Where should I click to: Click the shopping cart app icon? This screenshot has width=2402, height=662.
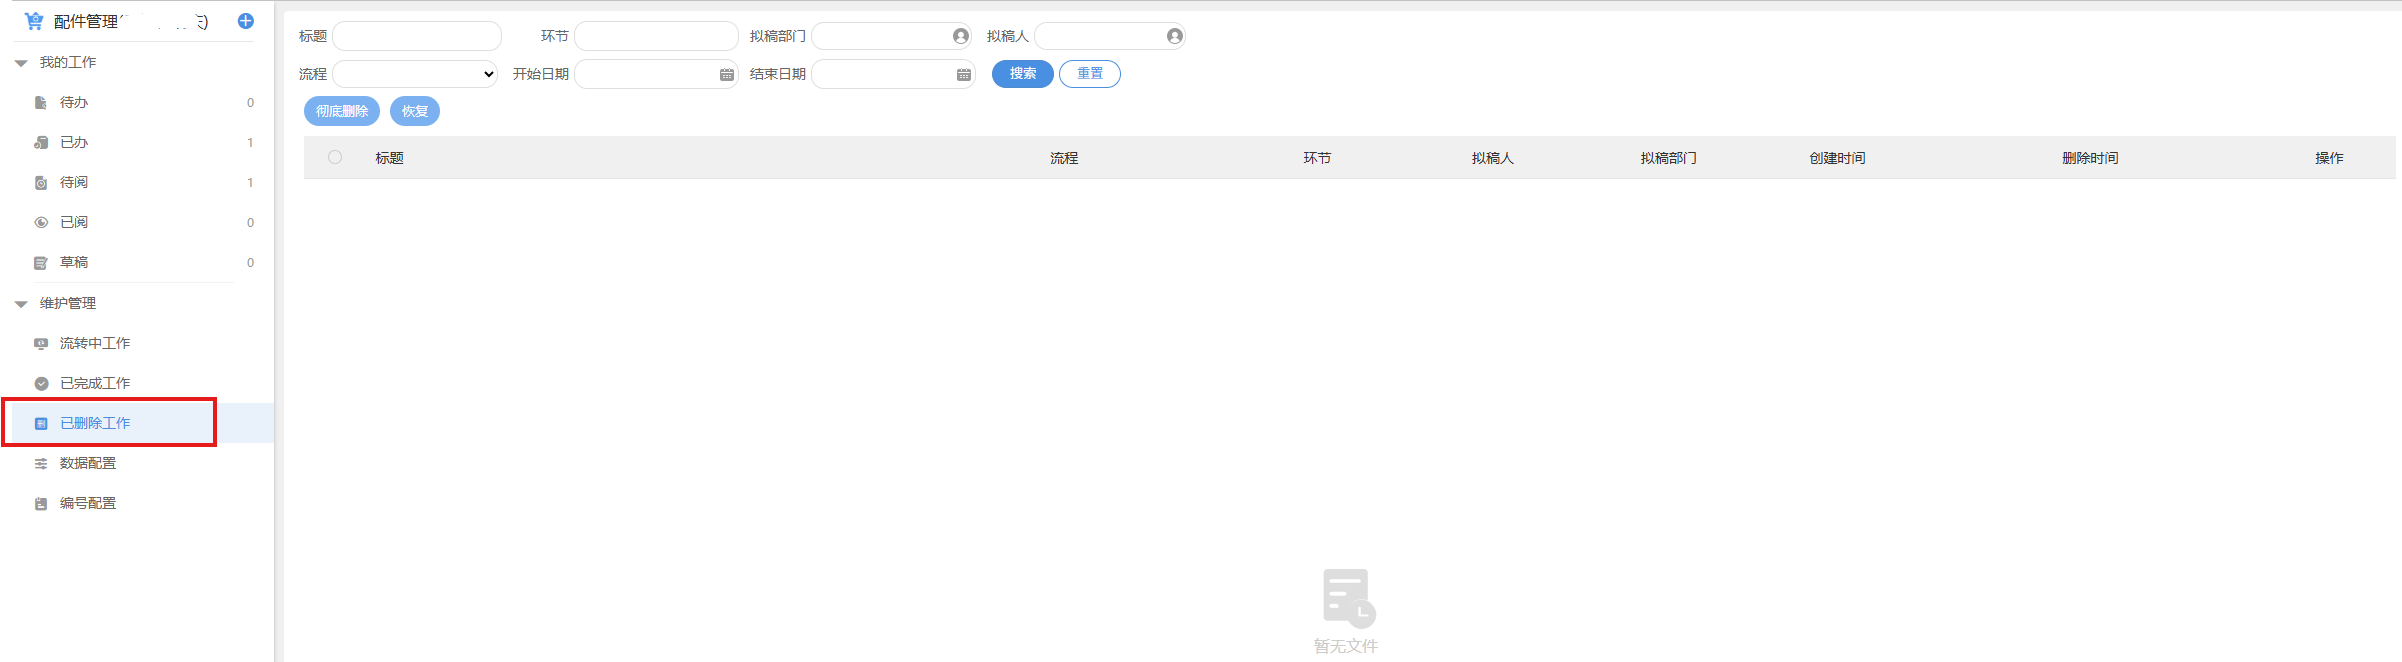[x=34, y=21]
